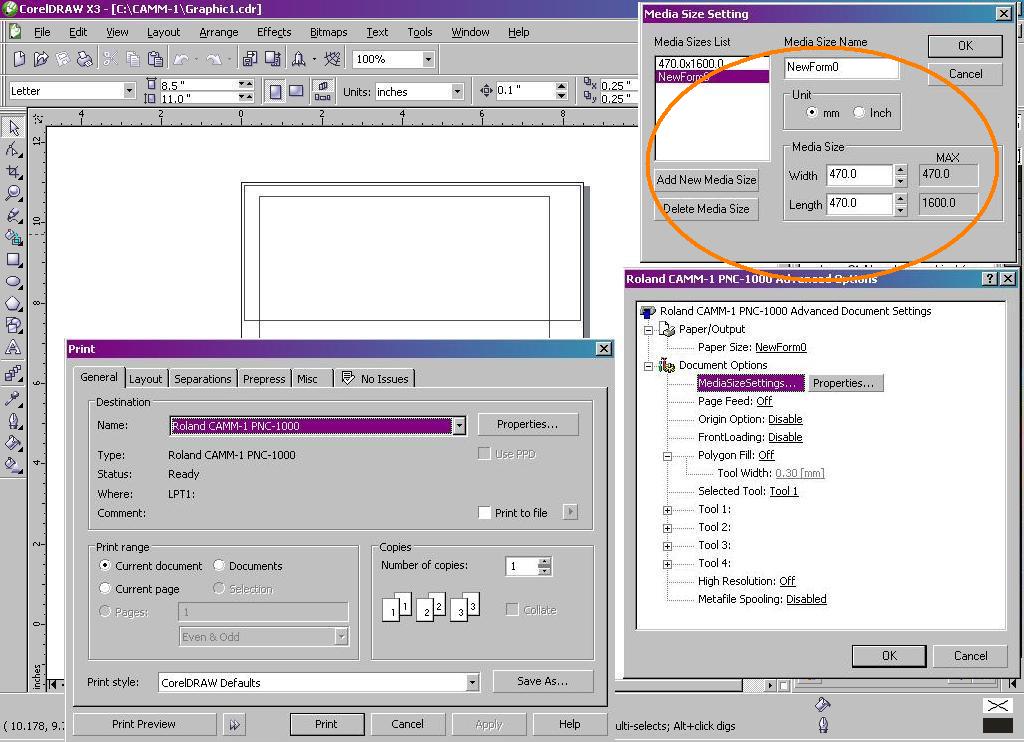Select the Ellipse tool

tap(13, 282)
